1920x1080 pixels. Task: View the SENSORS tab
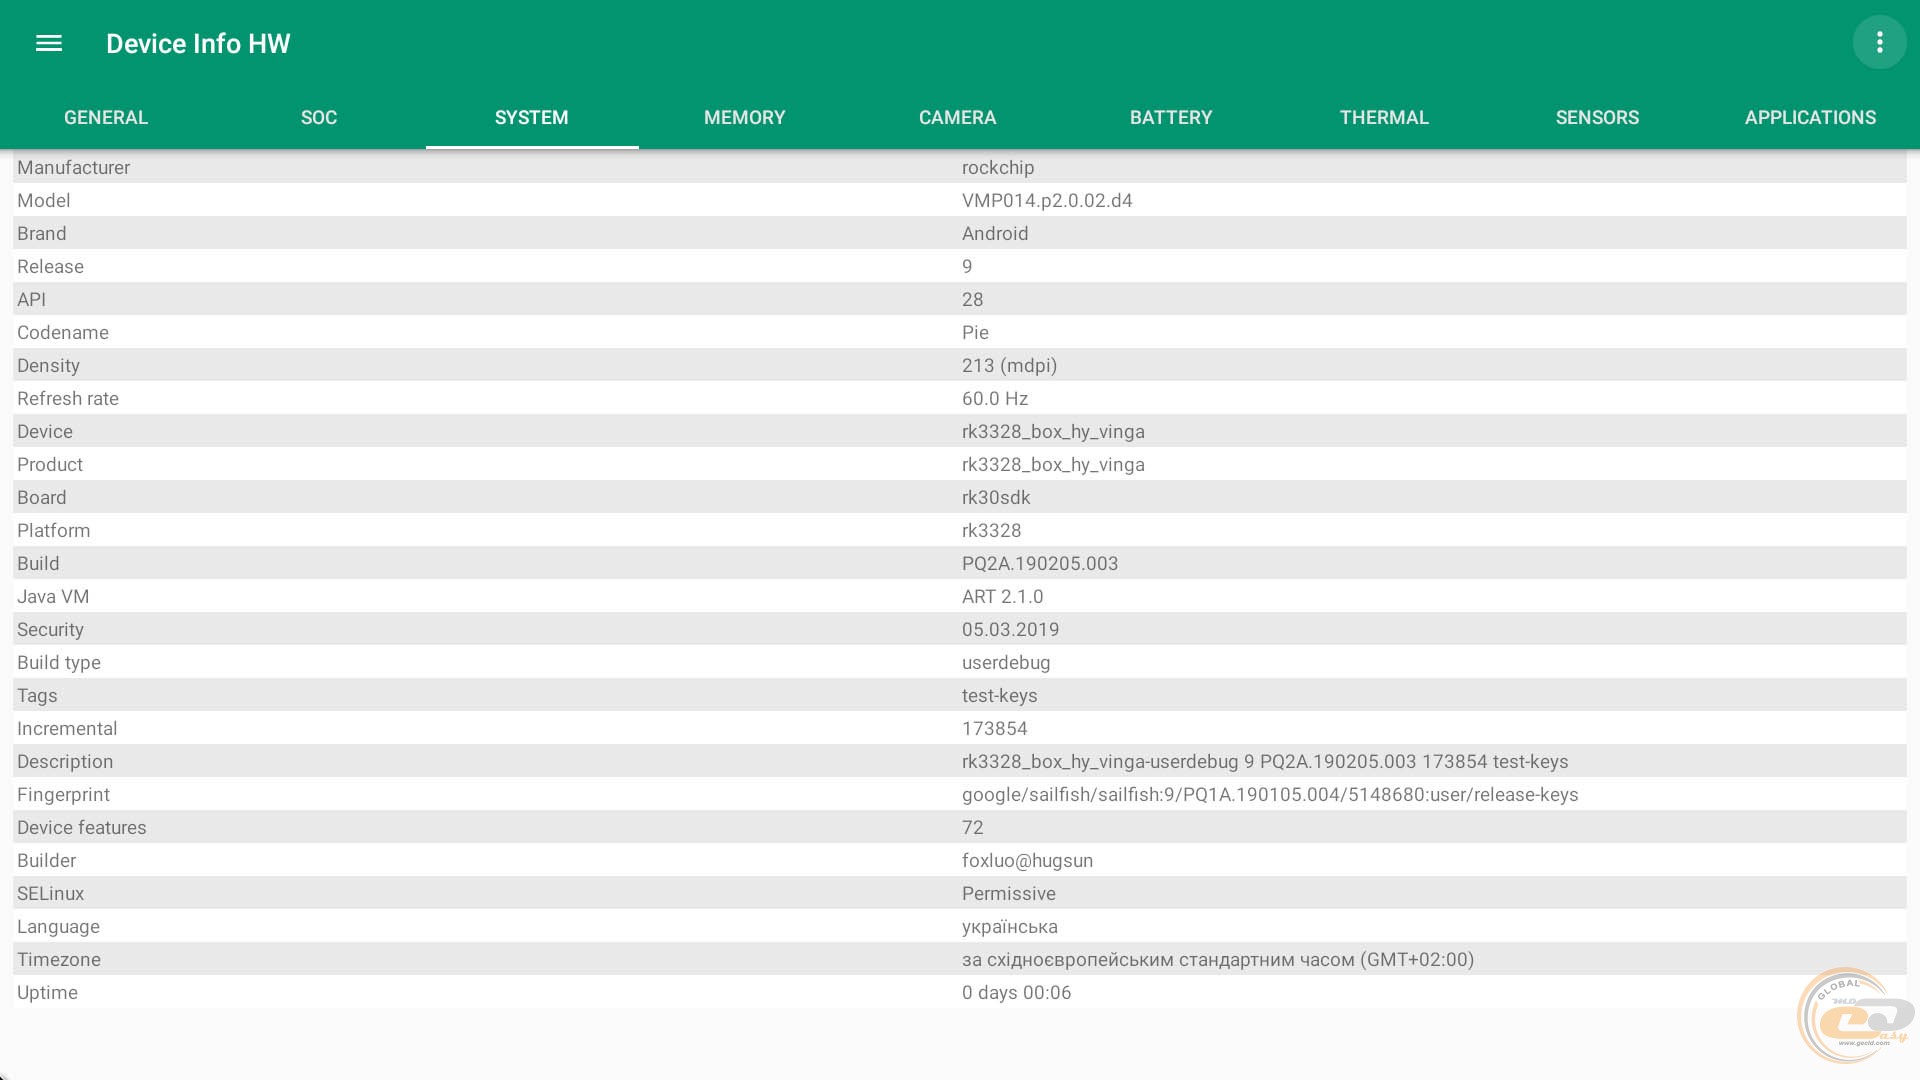1597,117
